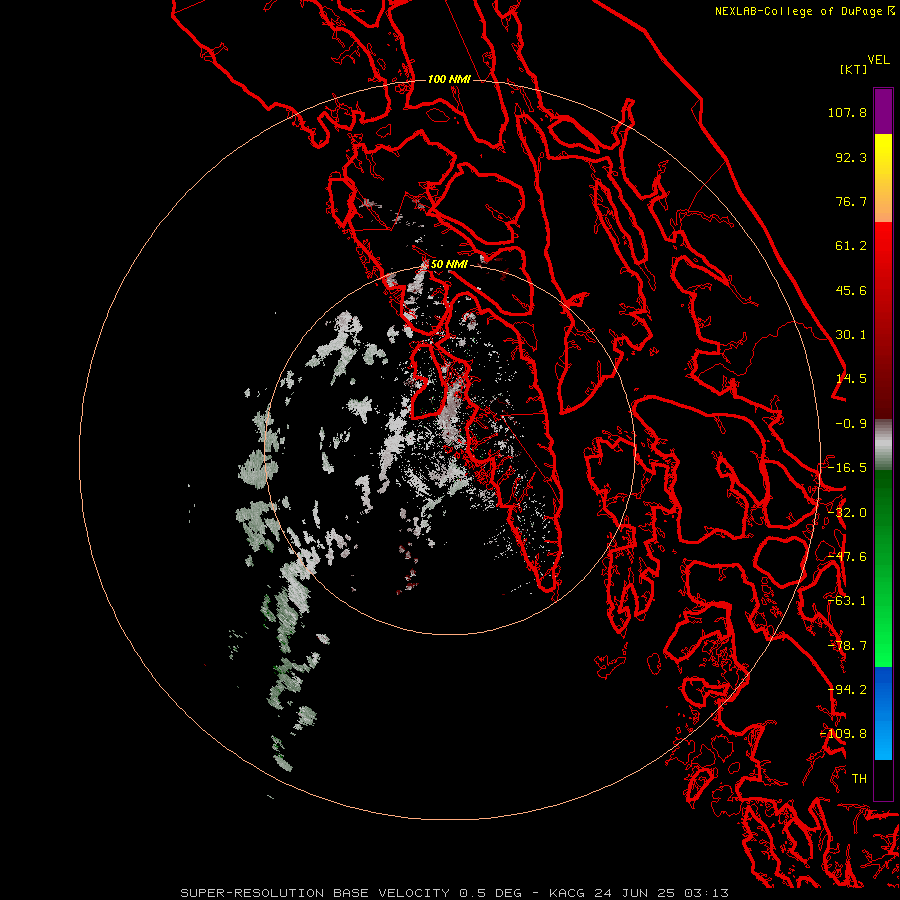Click the NEXLAB-College of DuPage label
900x900 pixels.
pyautogui.click(x=798, y=11)
